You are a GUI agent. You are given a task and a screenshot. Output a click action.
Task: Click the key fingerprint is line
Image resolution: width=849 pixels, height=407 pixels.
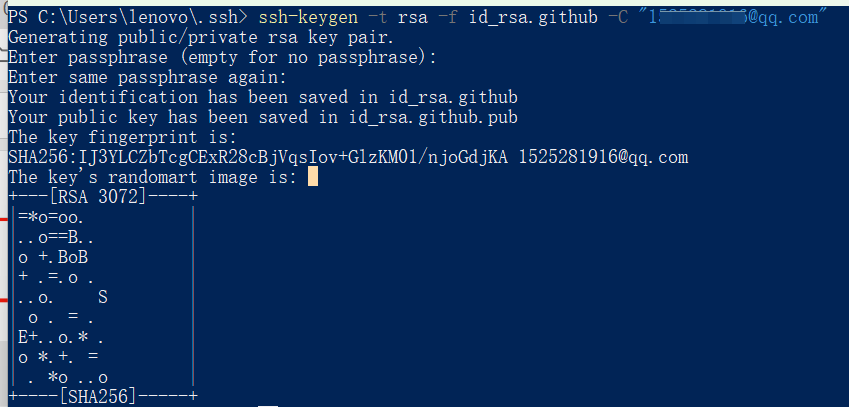(x=122, y=137)
